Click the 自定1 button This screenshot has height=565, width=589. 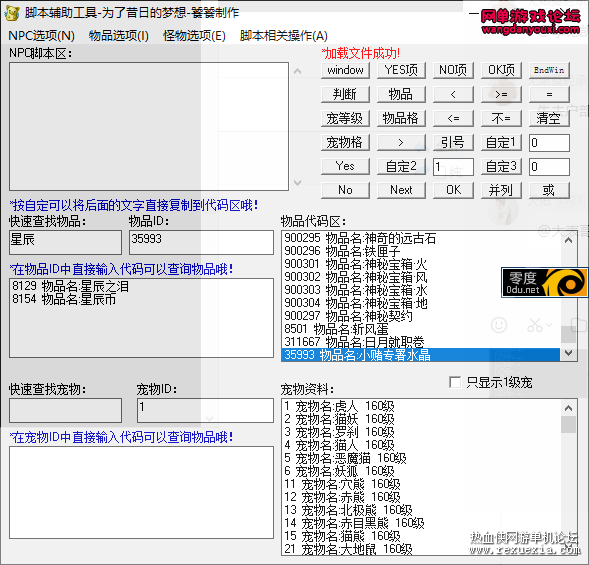tap(501, 142)
